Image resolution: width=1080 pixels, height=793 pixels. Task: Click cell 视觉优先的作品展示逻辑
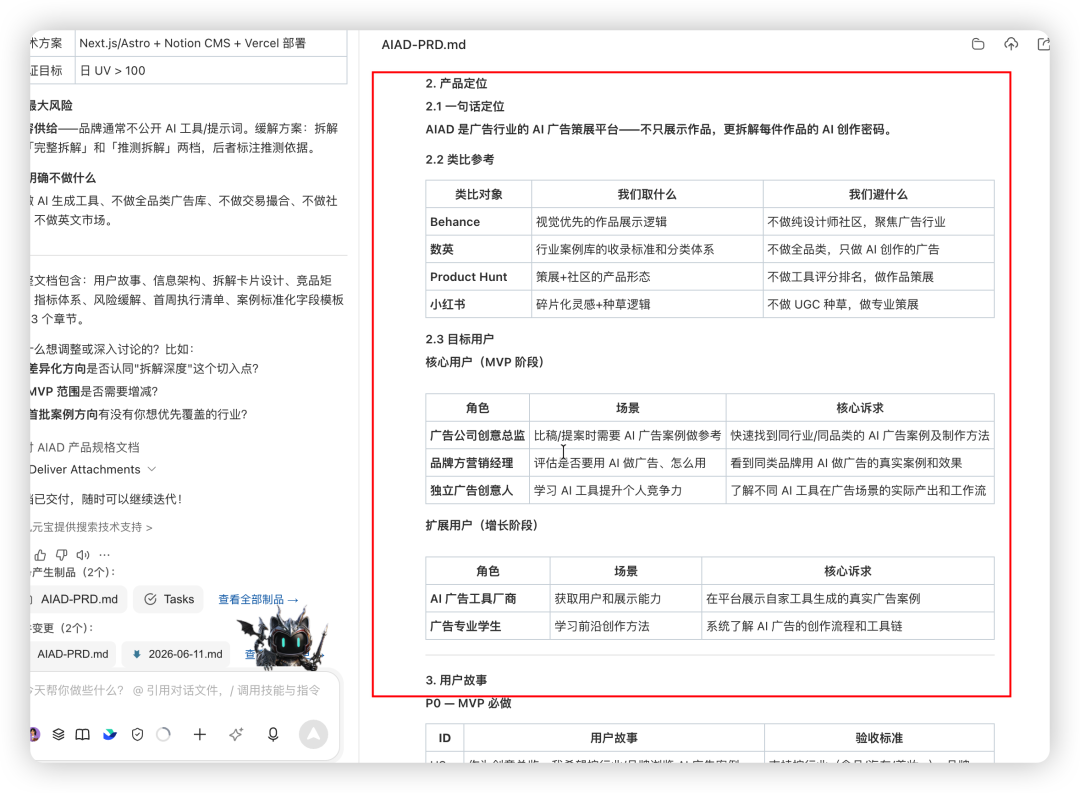click(x=647, y=222)
